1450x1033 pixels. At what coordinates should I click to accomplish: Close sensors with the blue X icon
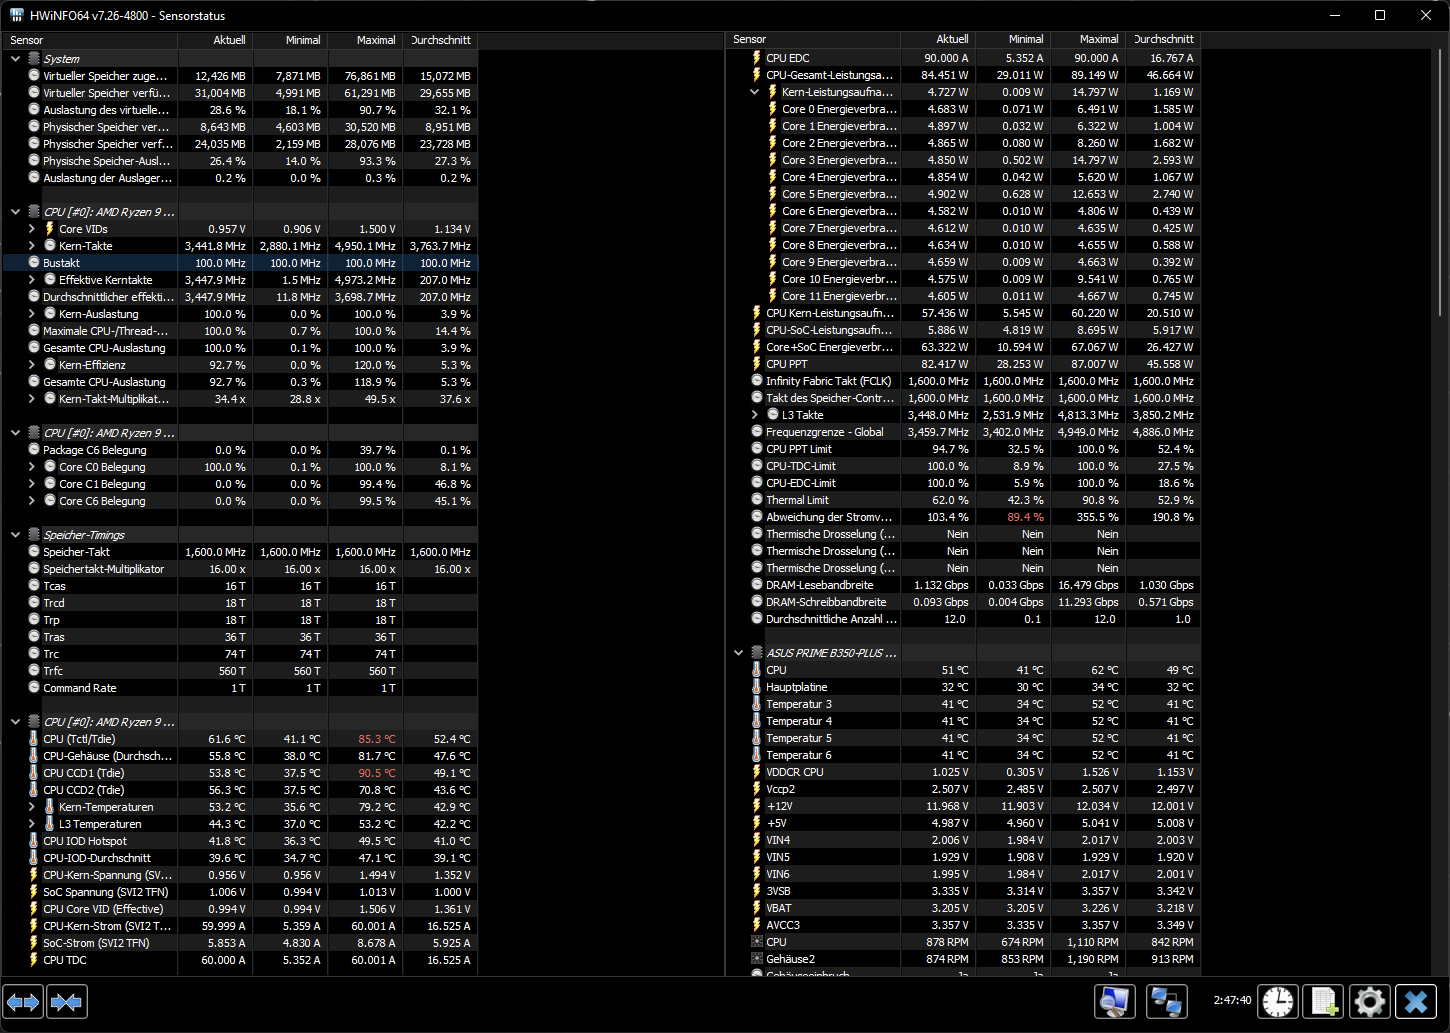(1416, 1001)
